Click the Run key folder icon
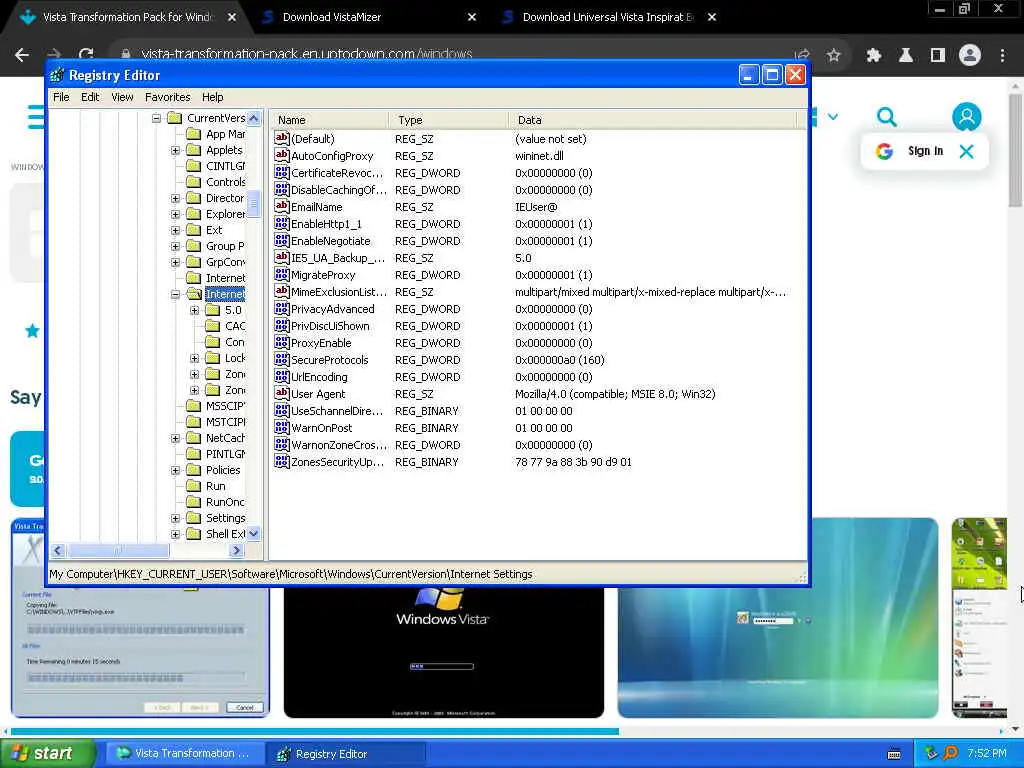 point(193,485)
